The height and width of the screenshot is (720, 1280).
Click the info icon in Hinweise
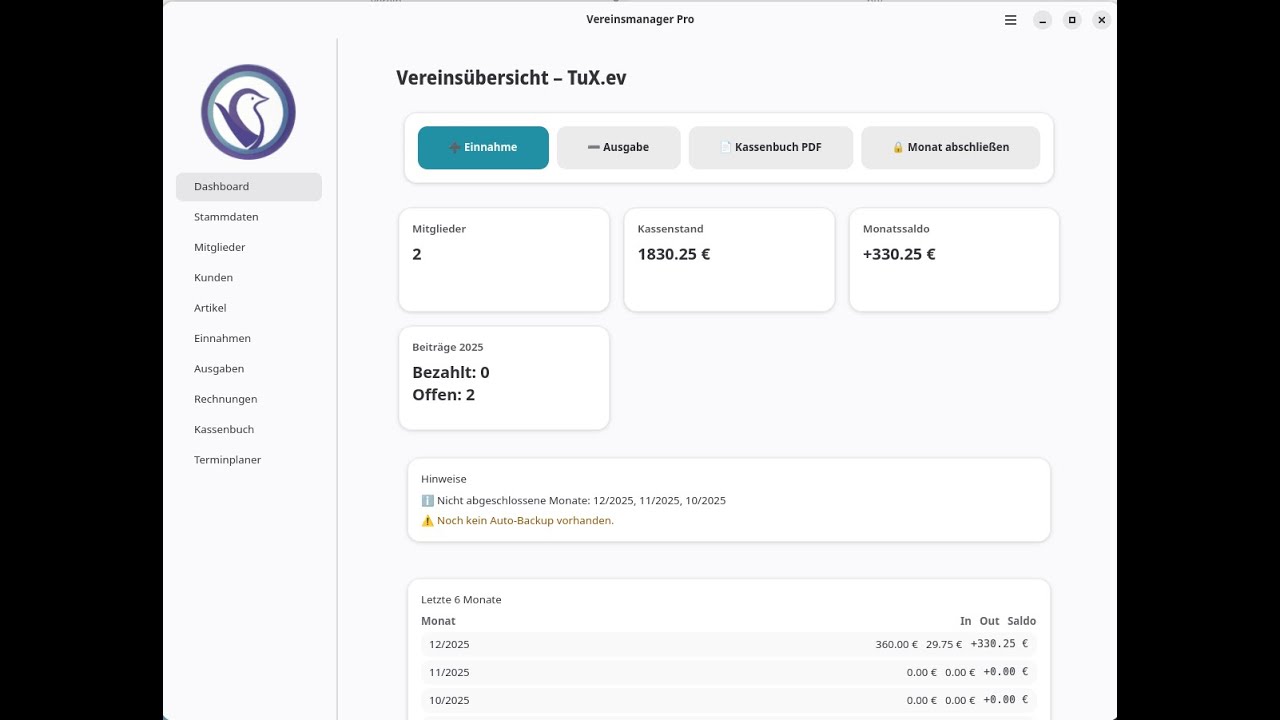pos(428,501)
